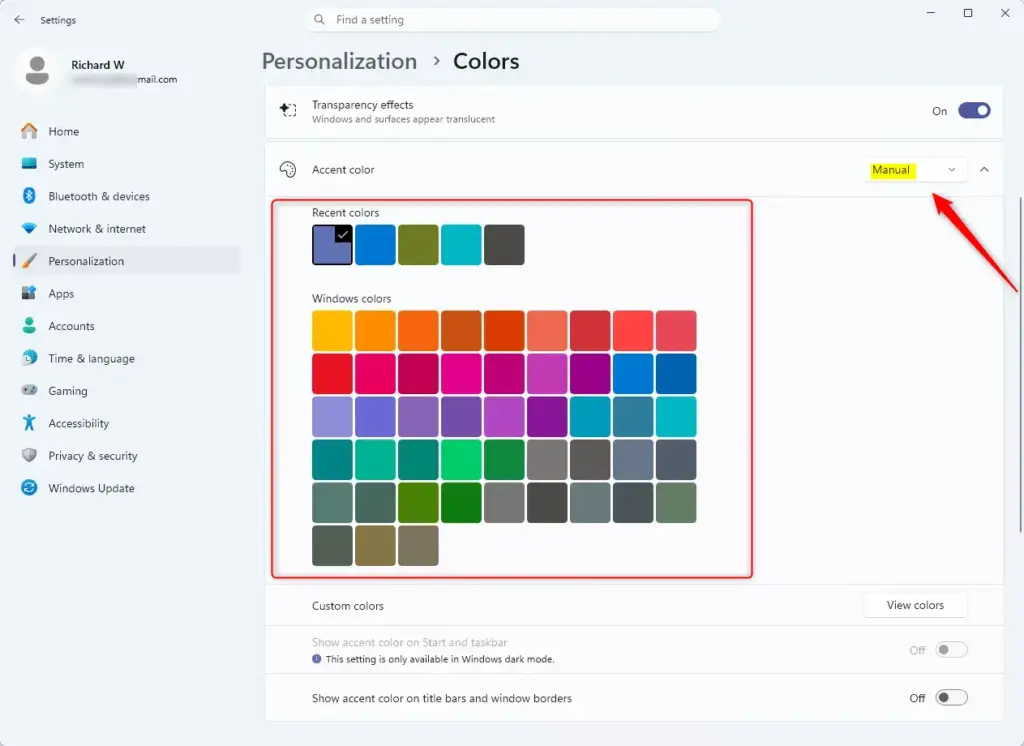Click the Windows Update refresh icon
This screenshot has height=746, width=1024.
click(x=29, y=487)
